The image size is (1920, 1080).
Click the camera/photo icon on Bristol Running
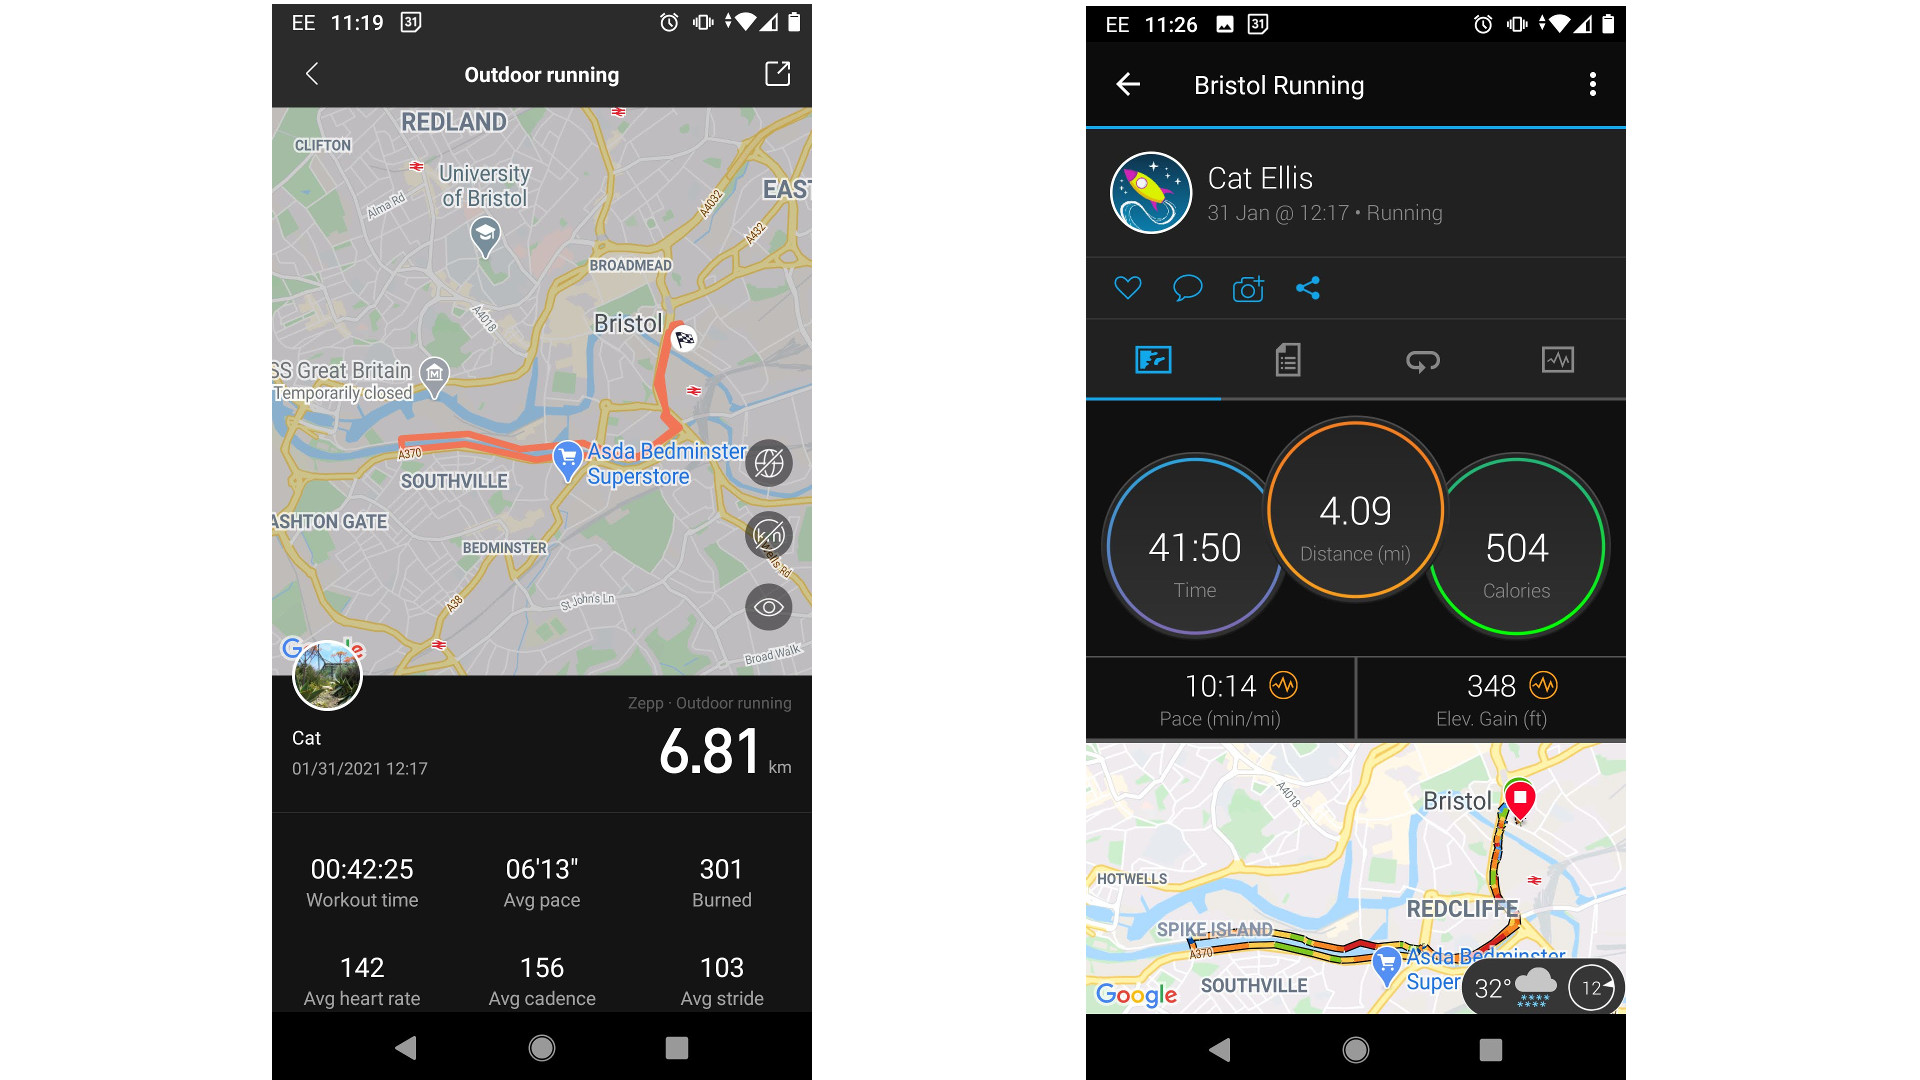pos(1246,289)
